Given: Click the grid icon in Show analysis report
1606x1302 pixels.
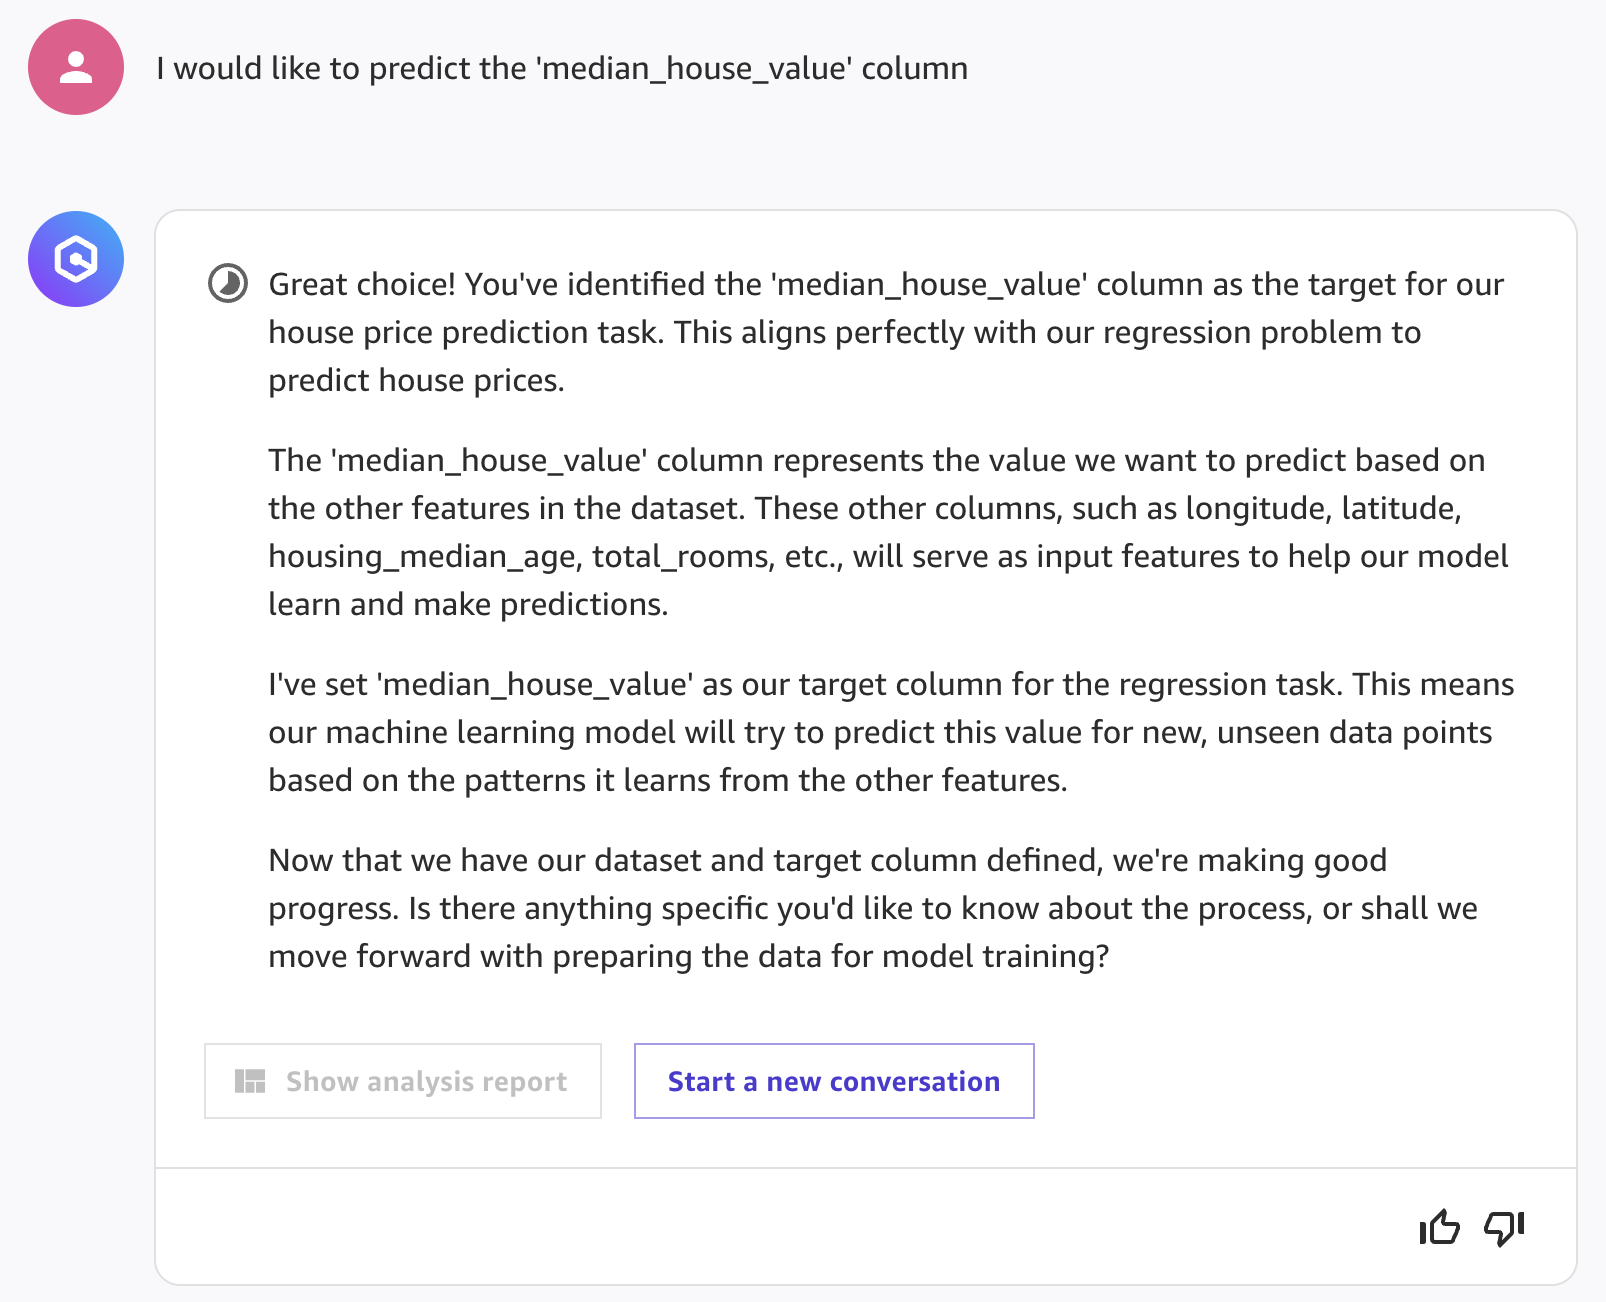Looking at the screenshot, I should [250, 1081].
